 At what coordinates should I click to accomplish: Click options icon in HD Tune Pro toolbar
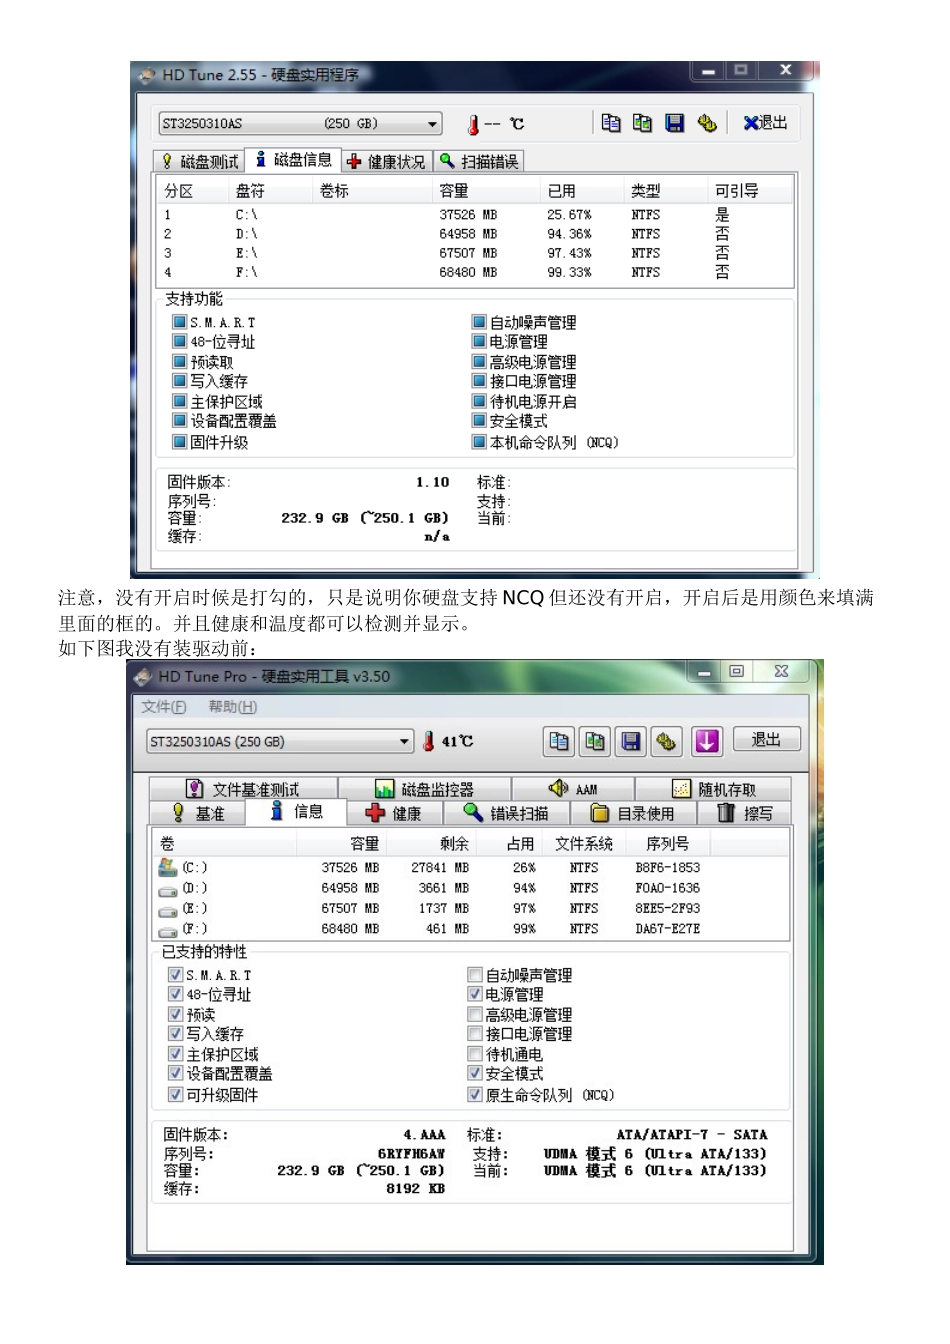666,741
